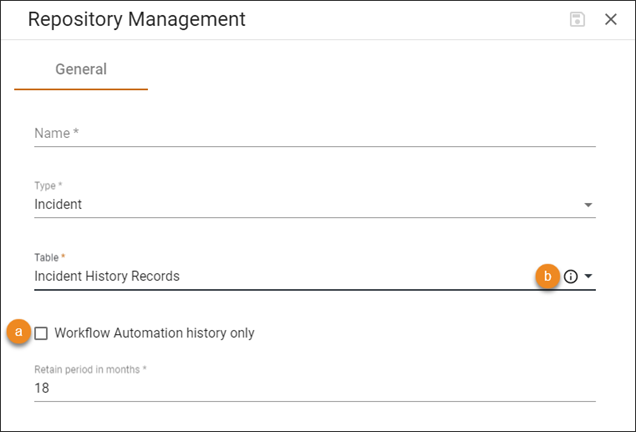Click the Type field label
The image size is (636, 432).
coord(48,186)
